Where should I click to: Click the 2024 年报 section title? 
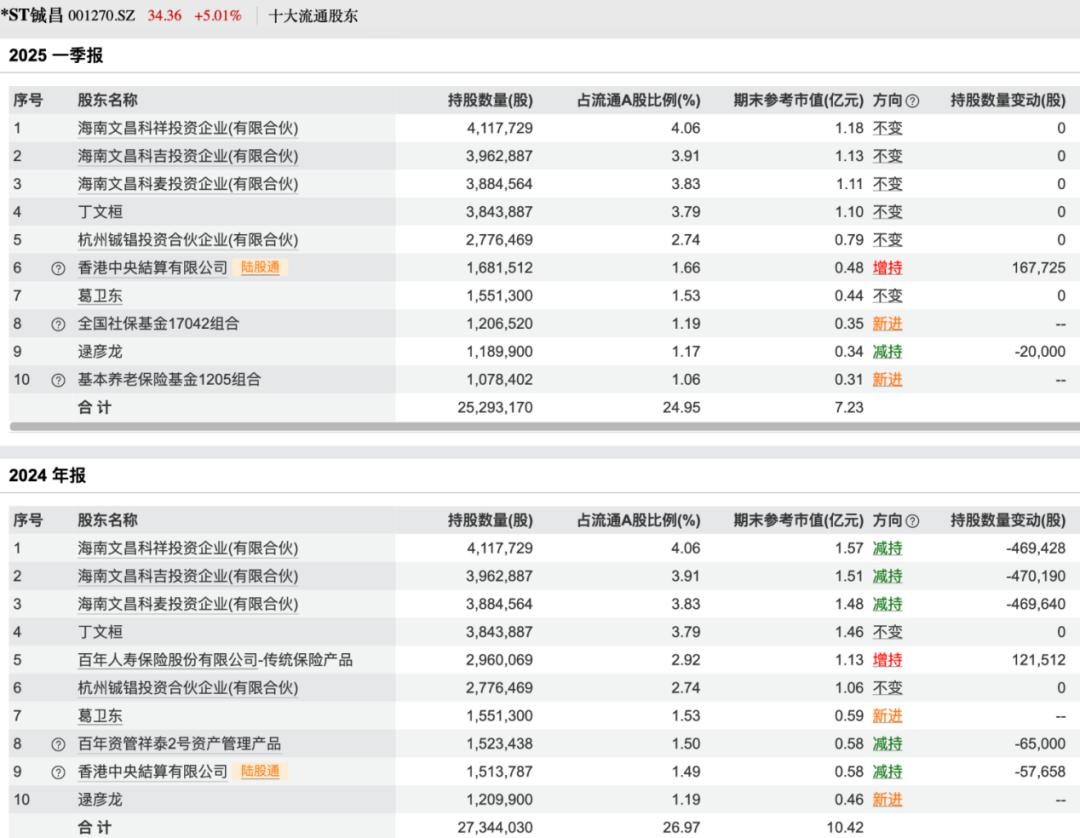pos(47,475)
